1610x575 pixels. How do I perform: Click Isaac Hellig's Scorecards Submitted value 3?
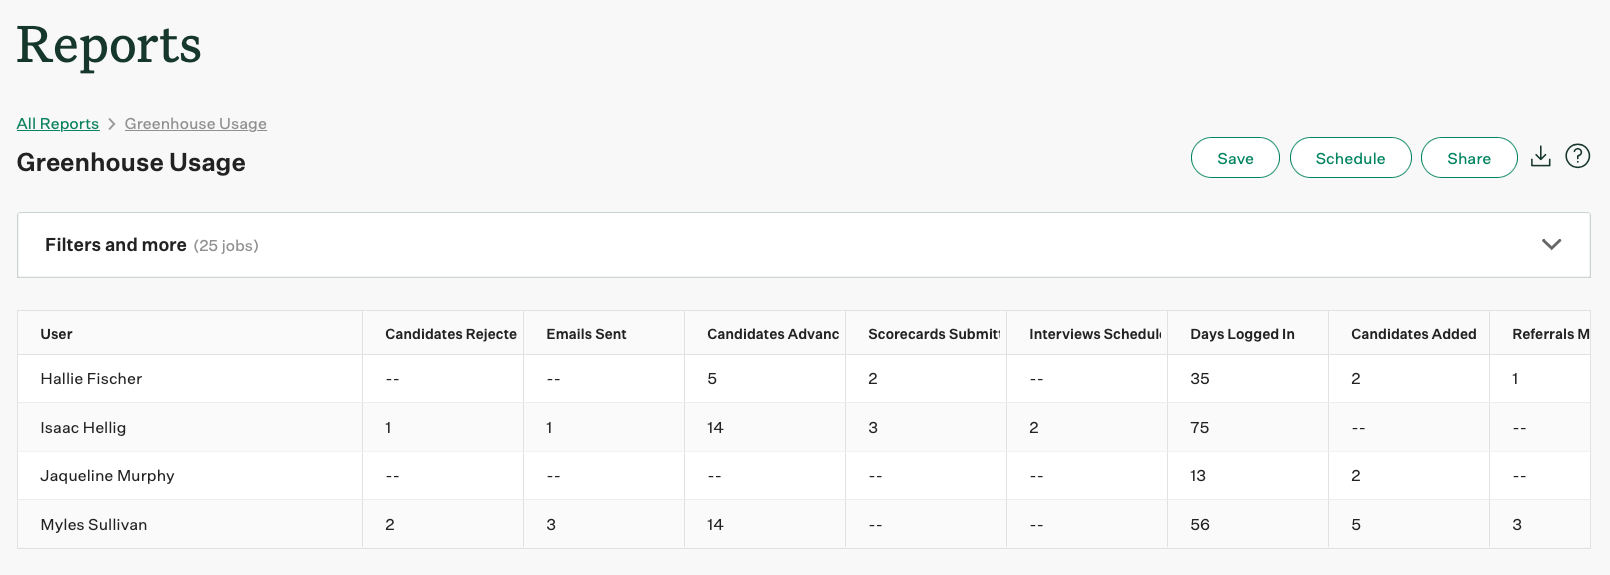pos(873,428)
